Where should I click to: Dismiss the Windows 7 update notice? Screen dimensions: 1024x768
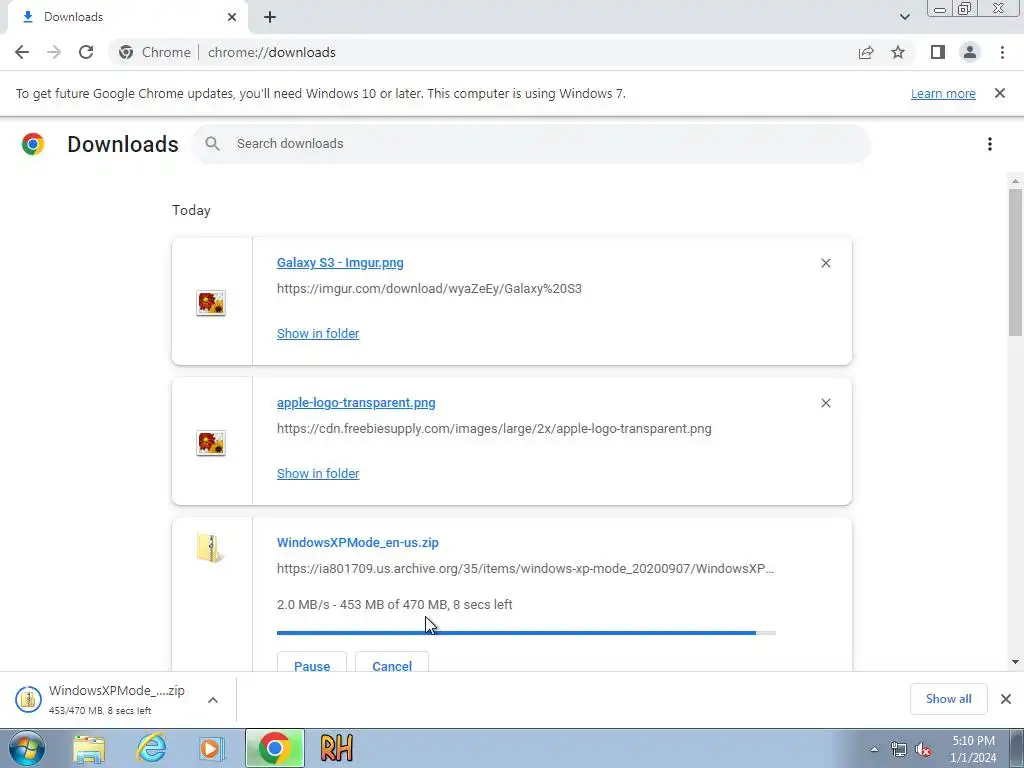[999, 93]
